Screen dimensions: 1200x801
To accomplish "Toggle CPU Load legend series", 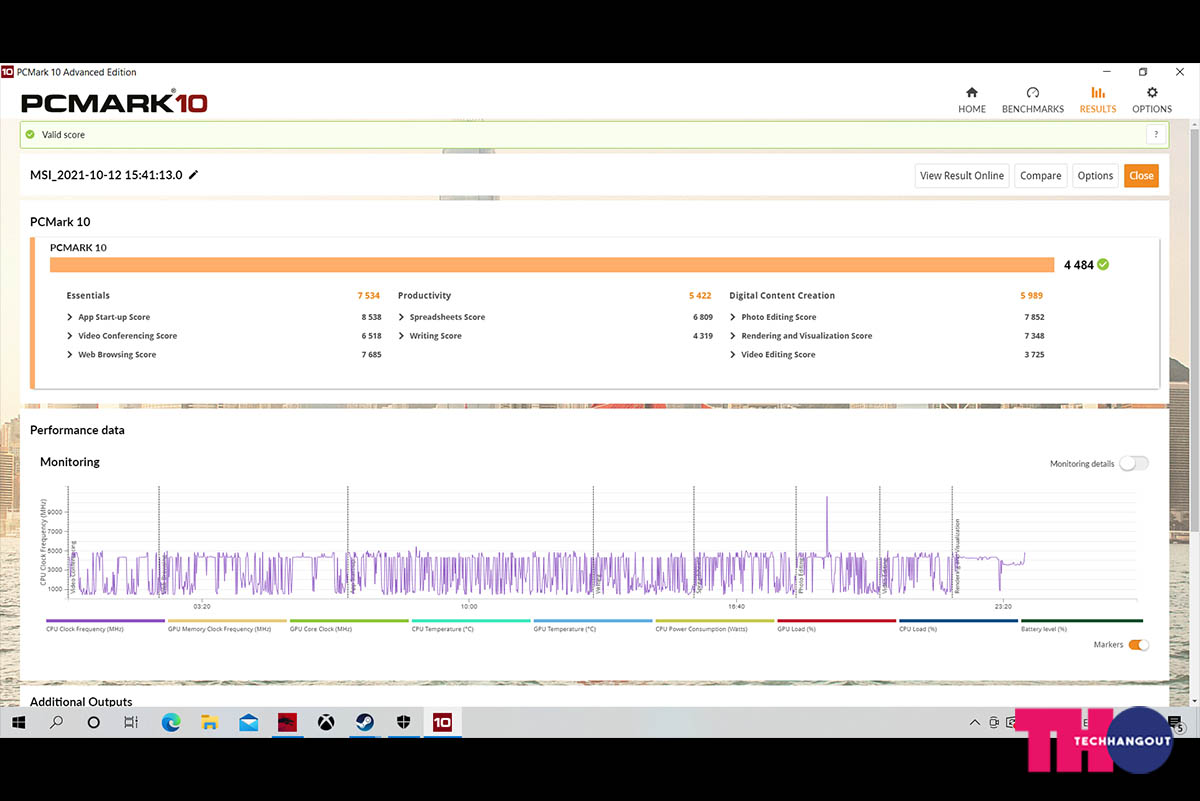I will pos(959,625).
